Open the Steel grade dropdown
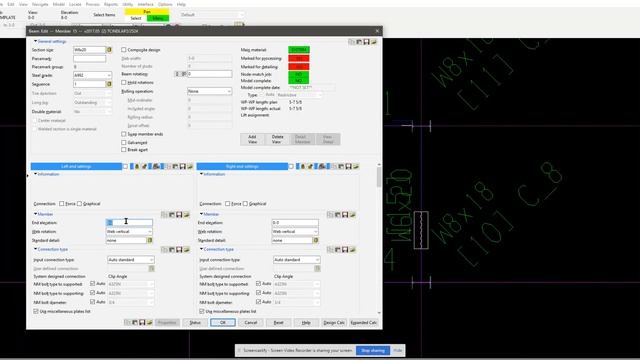 click(x=92, y=76)
